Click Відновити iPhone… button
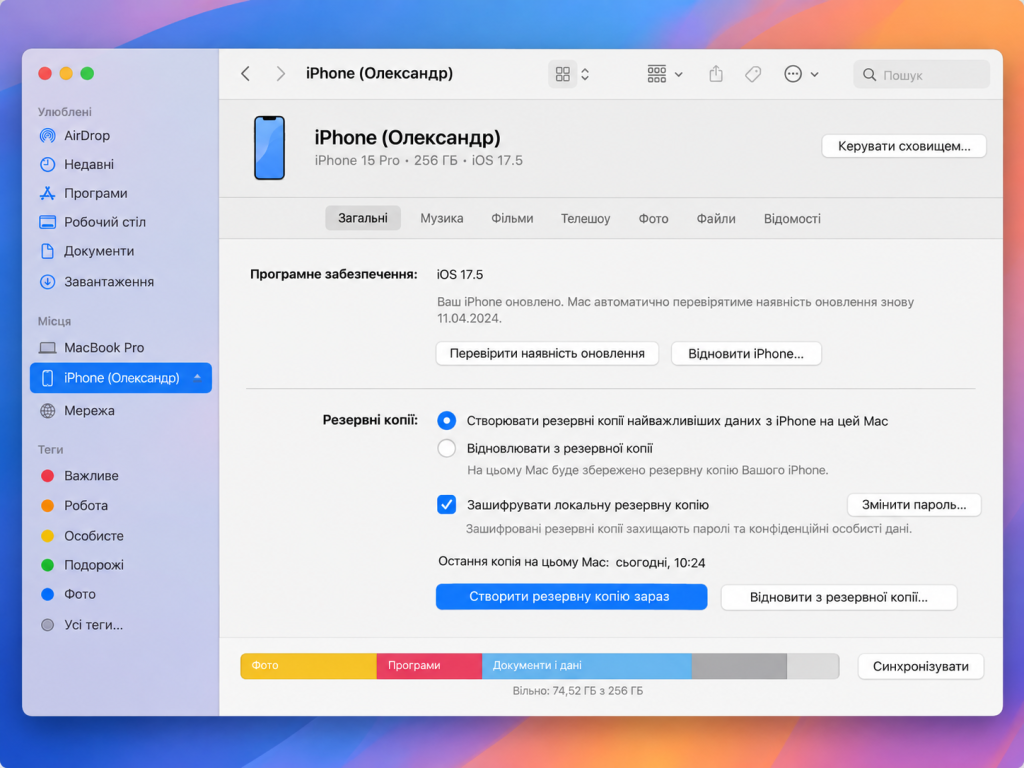1024x768 pixels. pos(746,354)
